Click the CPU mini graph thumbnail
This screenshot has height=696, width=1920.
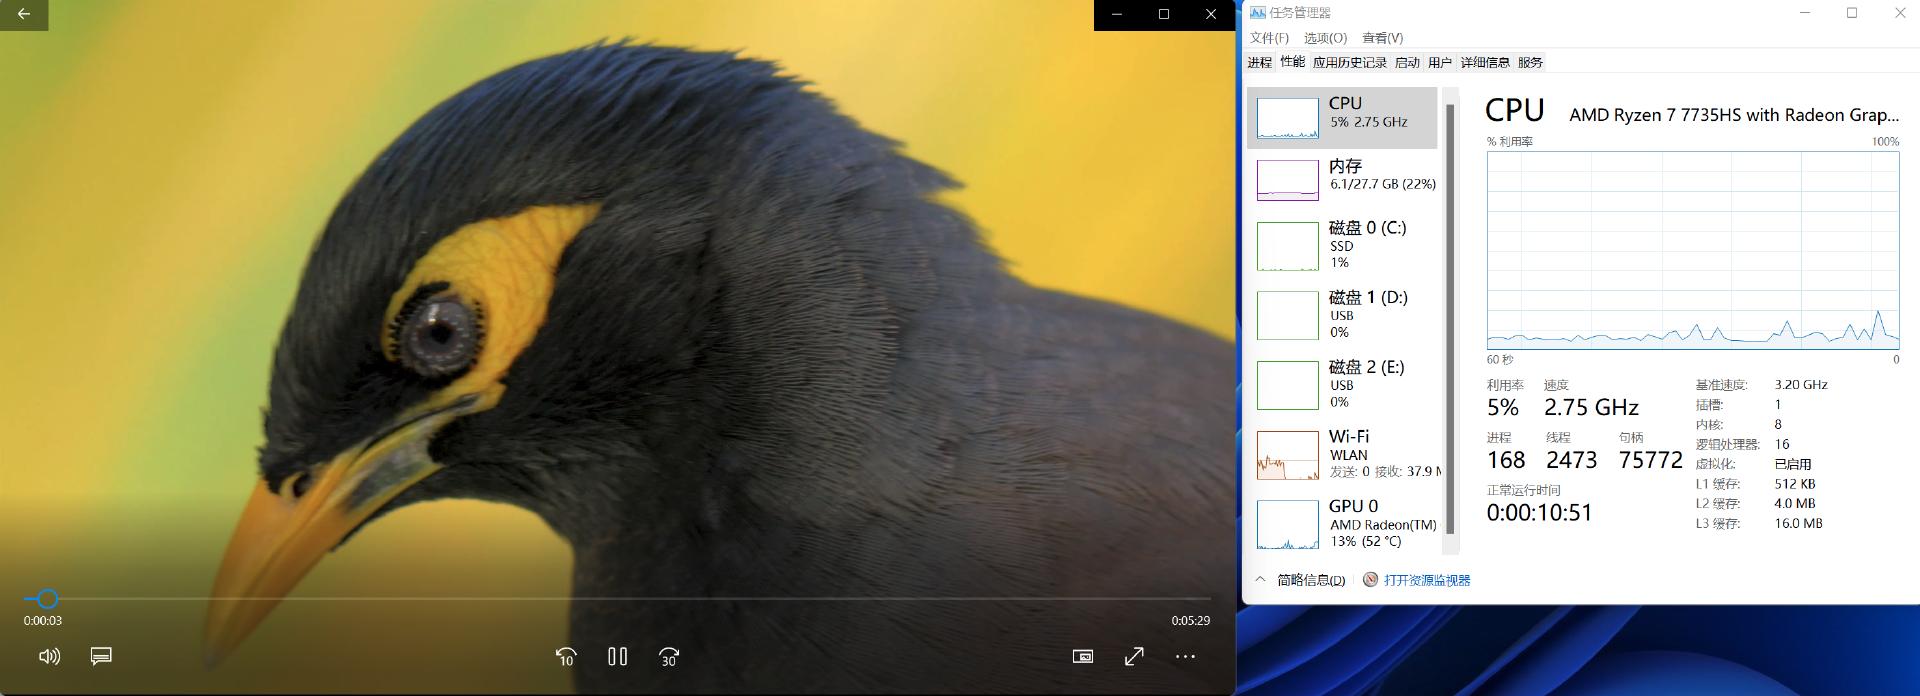click(1287, 118)
